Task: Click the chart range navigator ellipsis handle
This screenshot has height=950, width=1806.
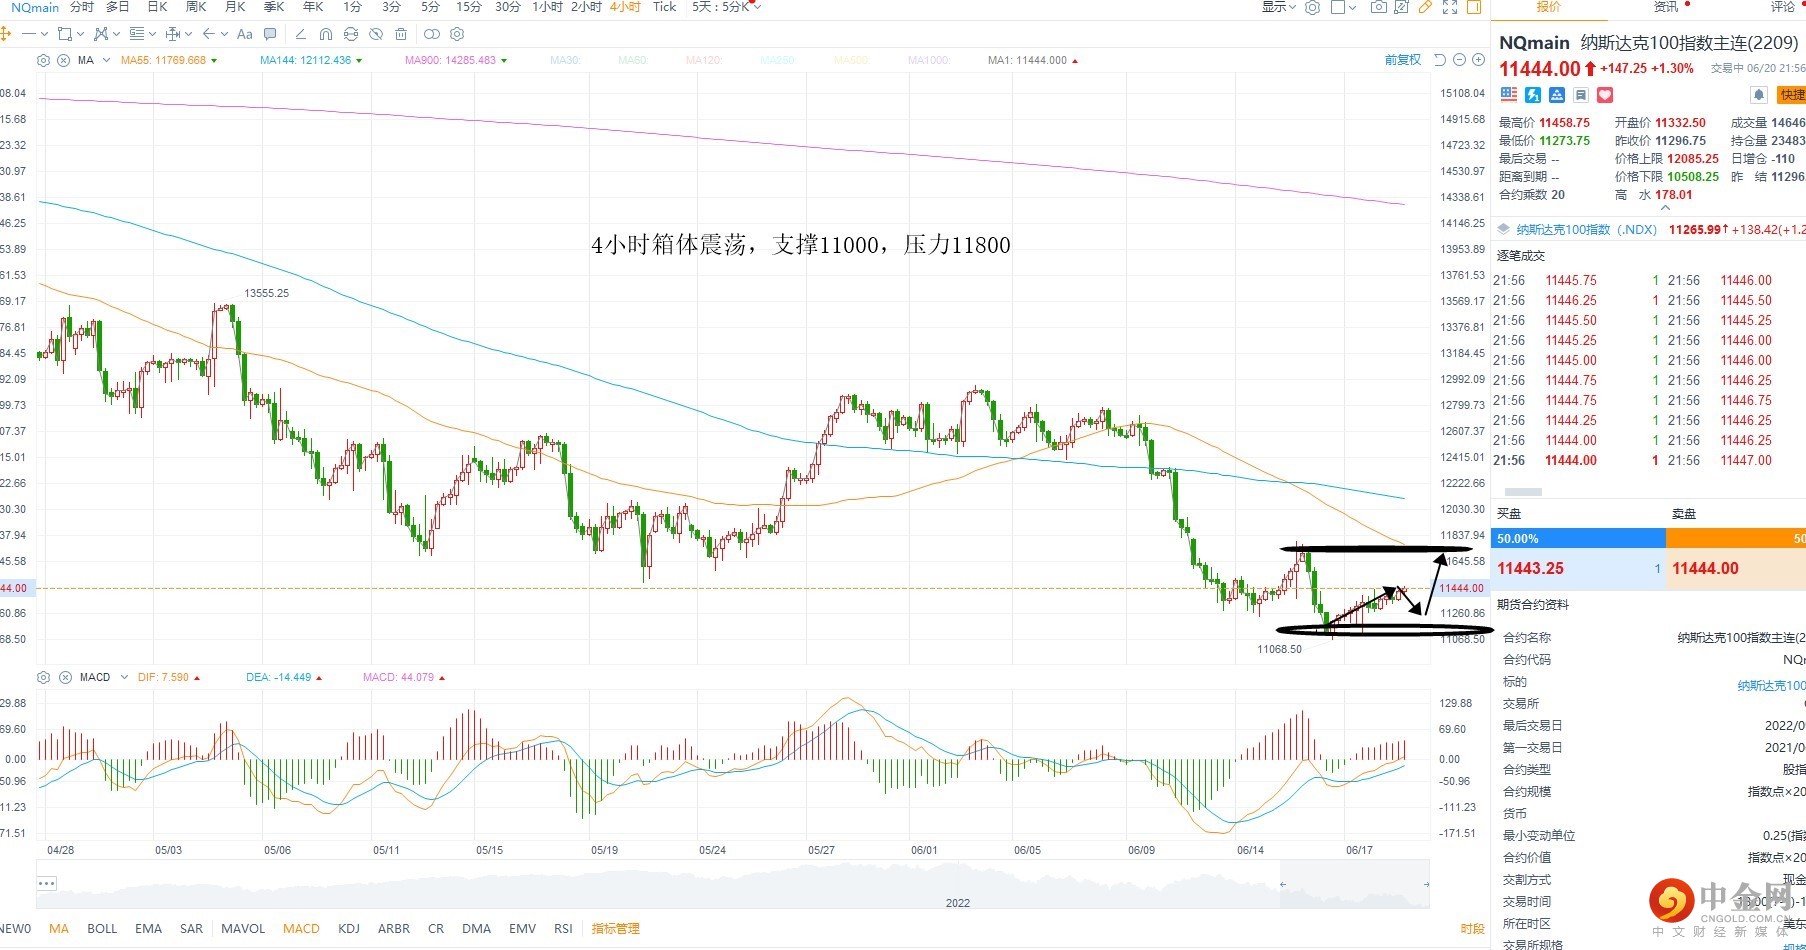Action: 46,883
